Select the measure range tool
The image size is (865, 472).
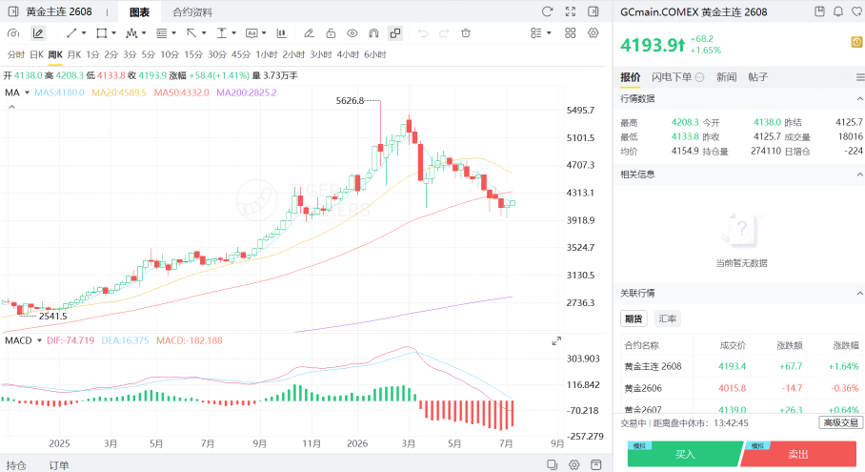[x=221, y=34]
